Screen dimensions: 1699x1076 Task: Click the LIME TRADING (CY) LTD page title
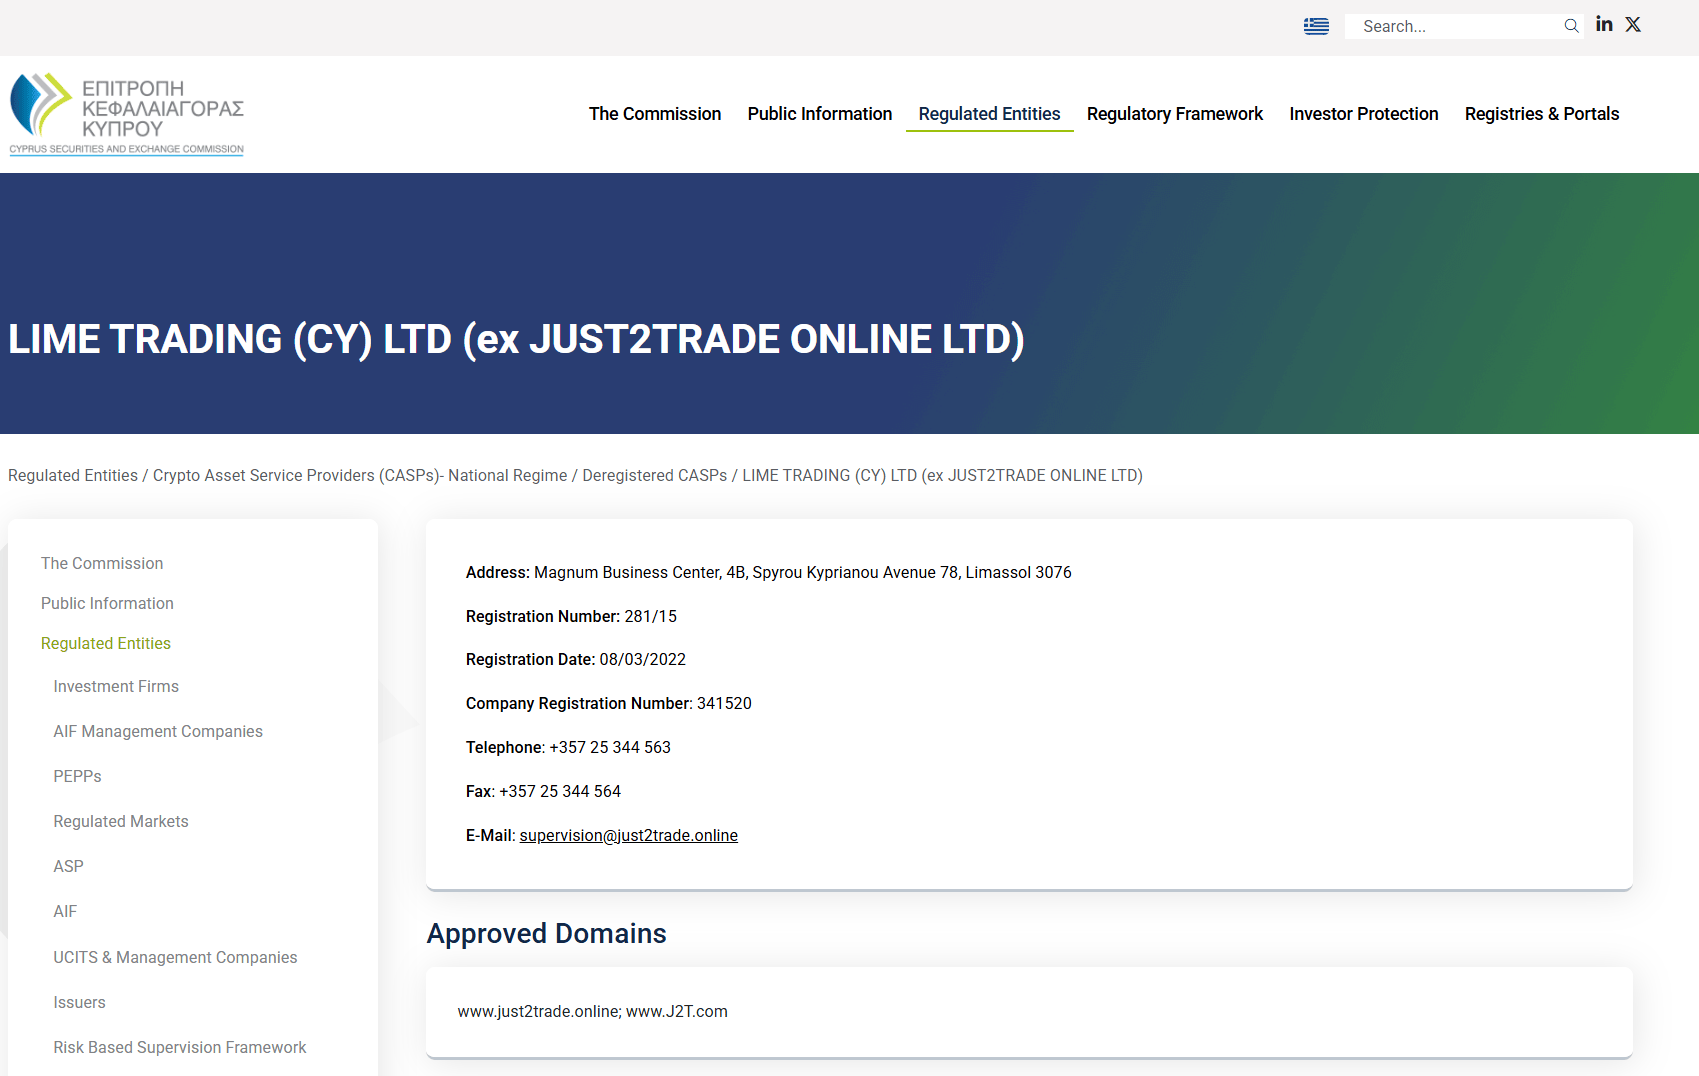click(516, 339)
